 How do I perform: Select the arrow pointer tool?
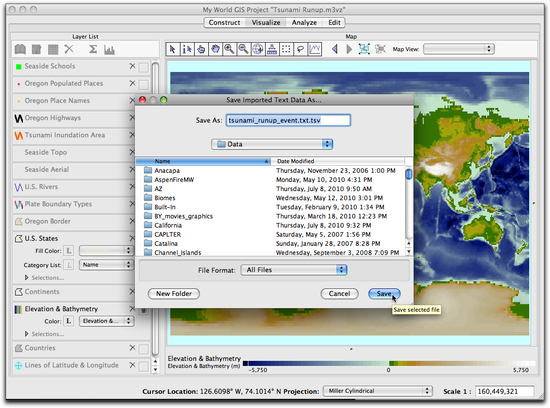coord(173,49)
